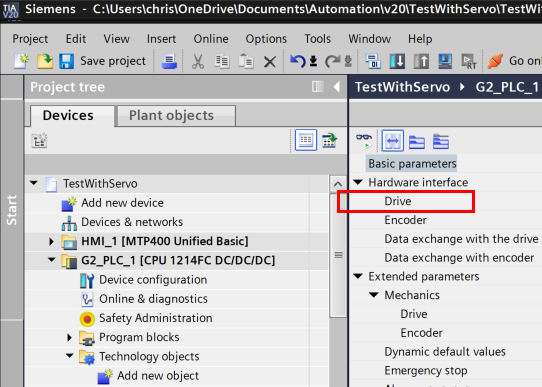Click the Redo arrow icon
Viewport: 542px width, 387px height.
pos(333,61)
